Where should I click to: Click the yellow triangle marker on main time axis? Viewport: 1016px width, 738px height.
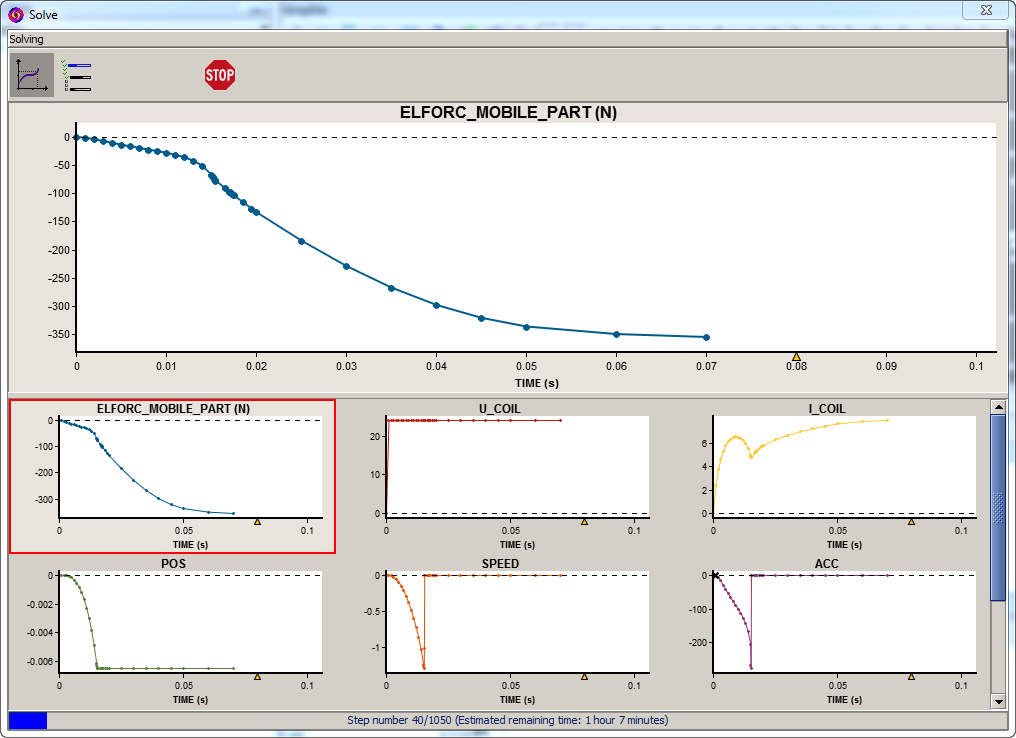tap(797, 356)
